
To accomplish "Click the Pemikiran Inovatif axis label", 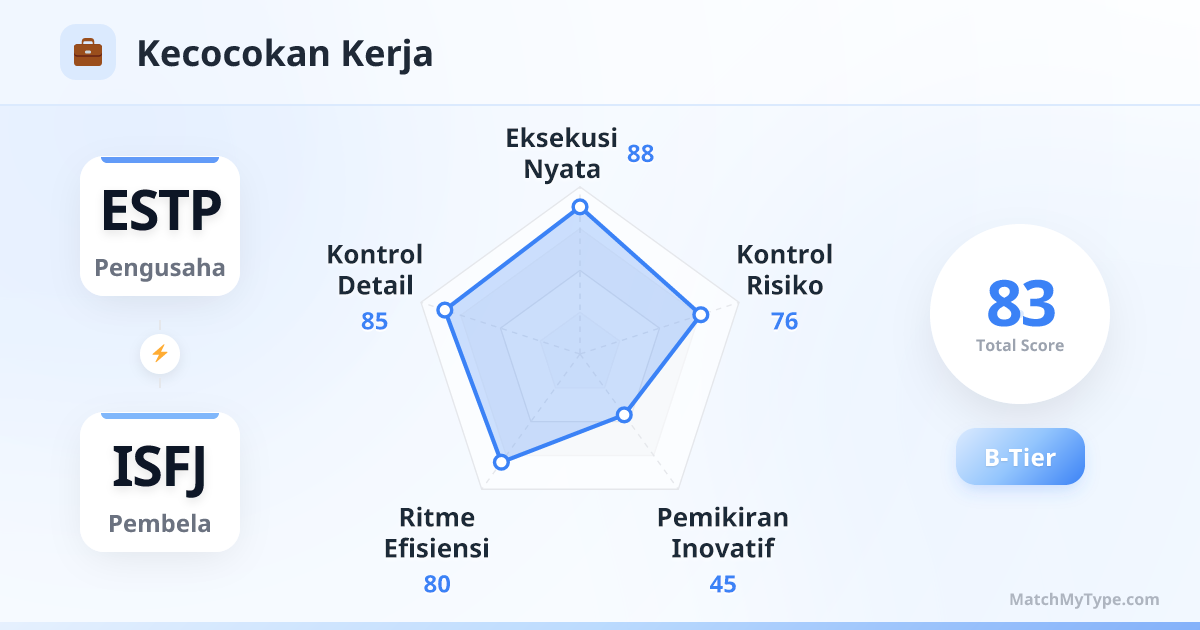I will 722,533.
